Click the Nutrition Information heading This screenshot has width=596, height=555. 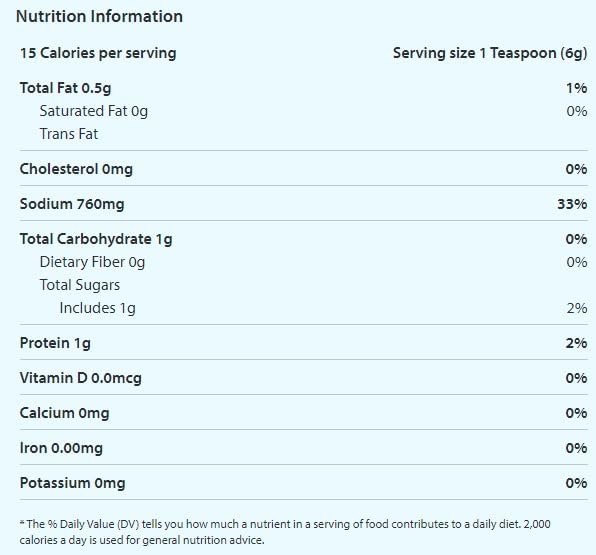pyautogui.click(x=99, y=16)
